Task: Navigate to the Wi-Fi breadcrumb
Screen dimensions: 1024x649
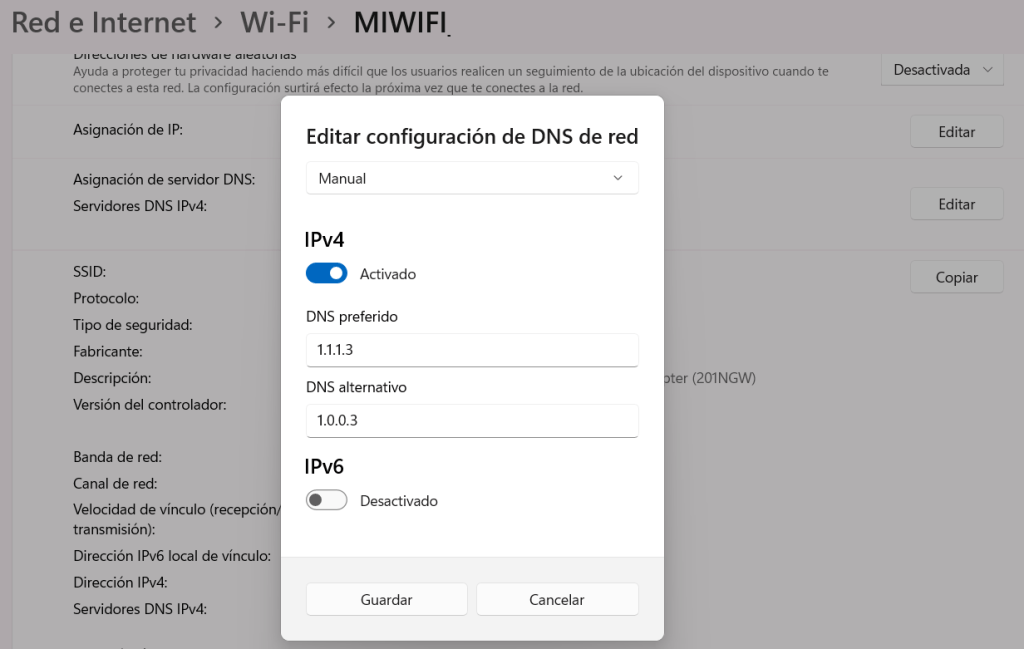Action: tap(275, 22)
